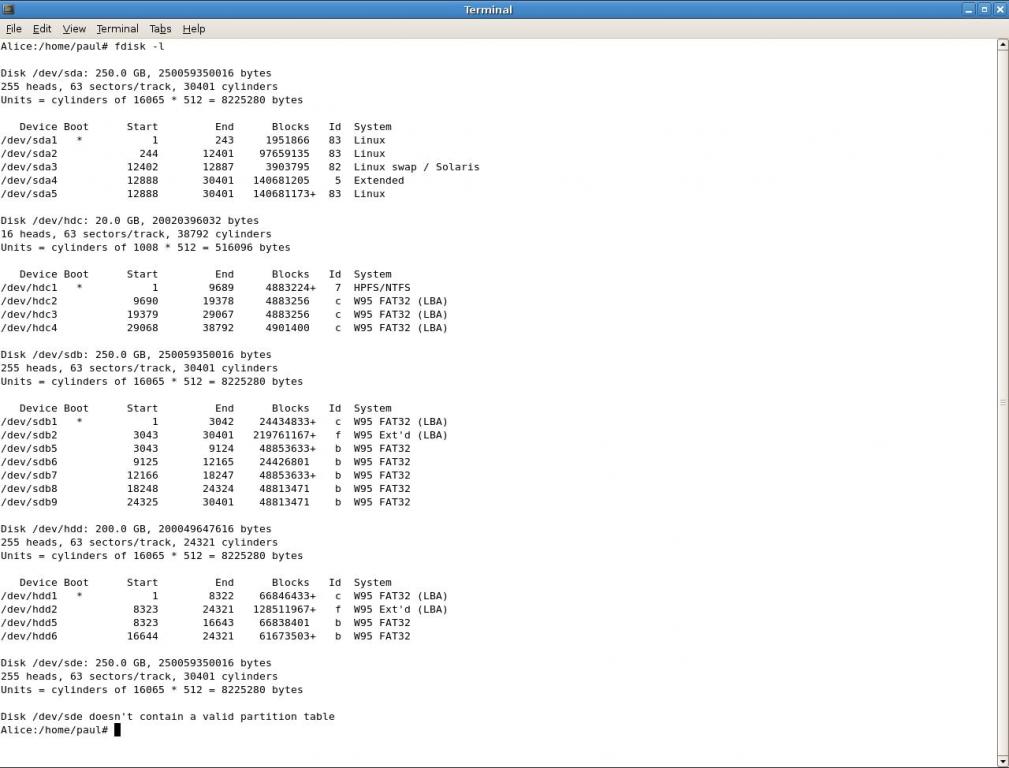Click the /dev/hdd5 device name
The width and height of the screenshot is (1009, 768).
pyautogui.click(x=29, y=623)
